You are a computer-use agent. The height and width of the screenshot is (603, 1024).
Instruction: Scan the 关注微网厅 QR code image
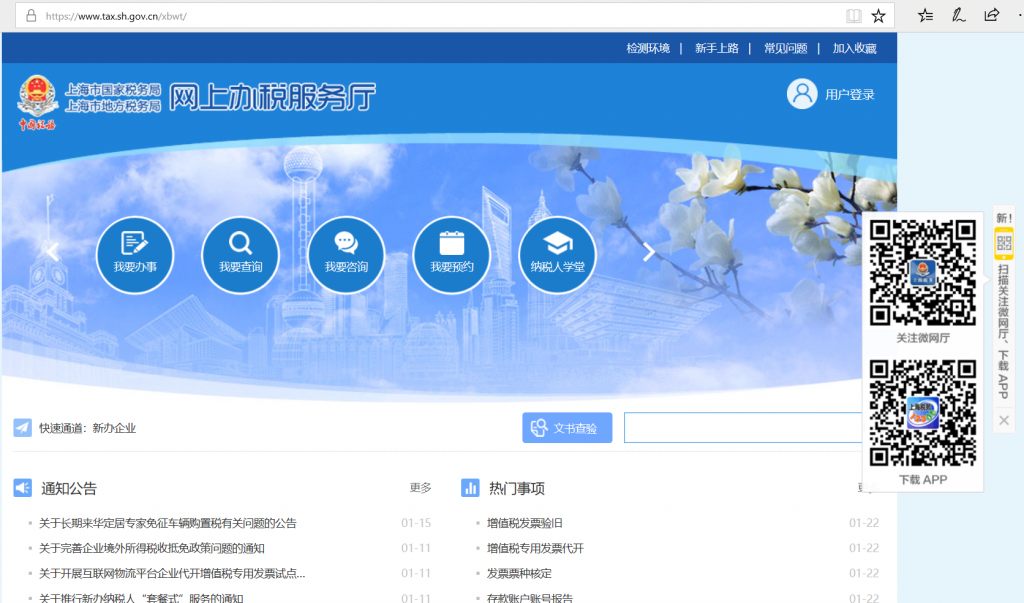[922, 272]
